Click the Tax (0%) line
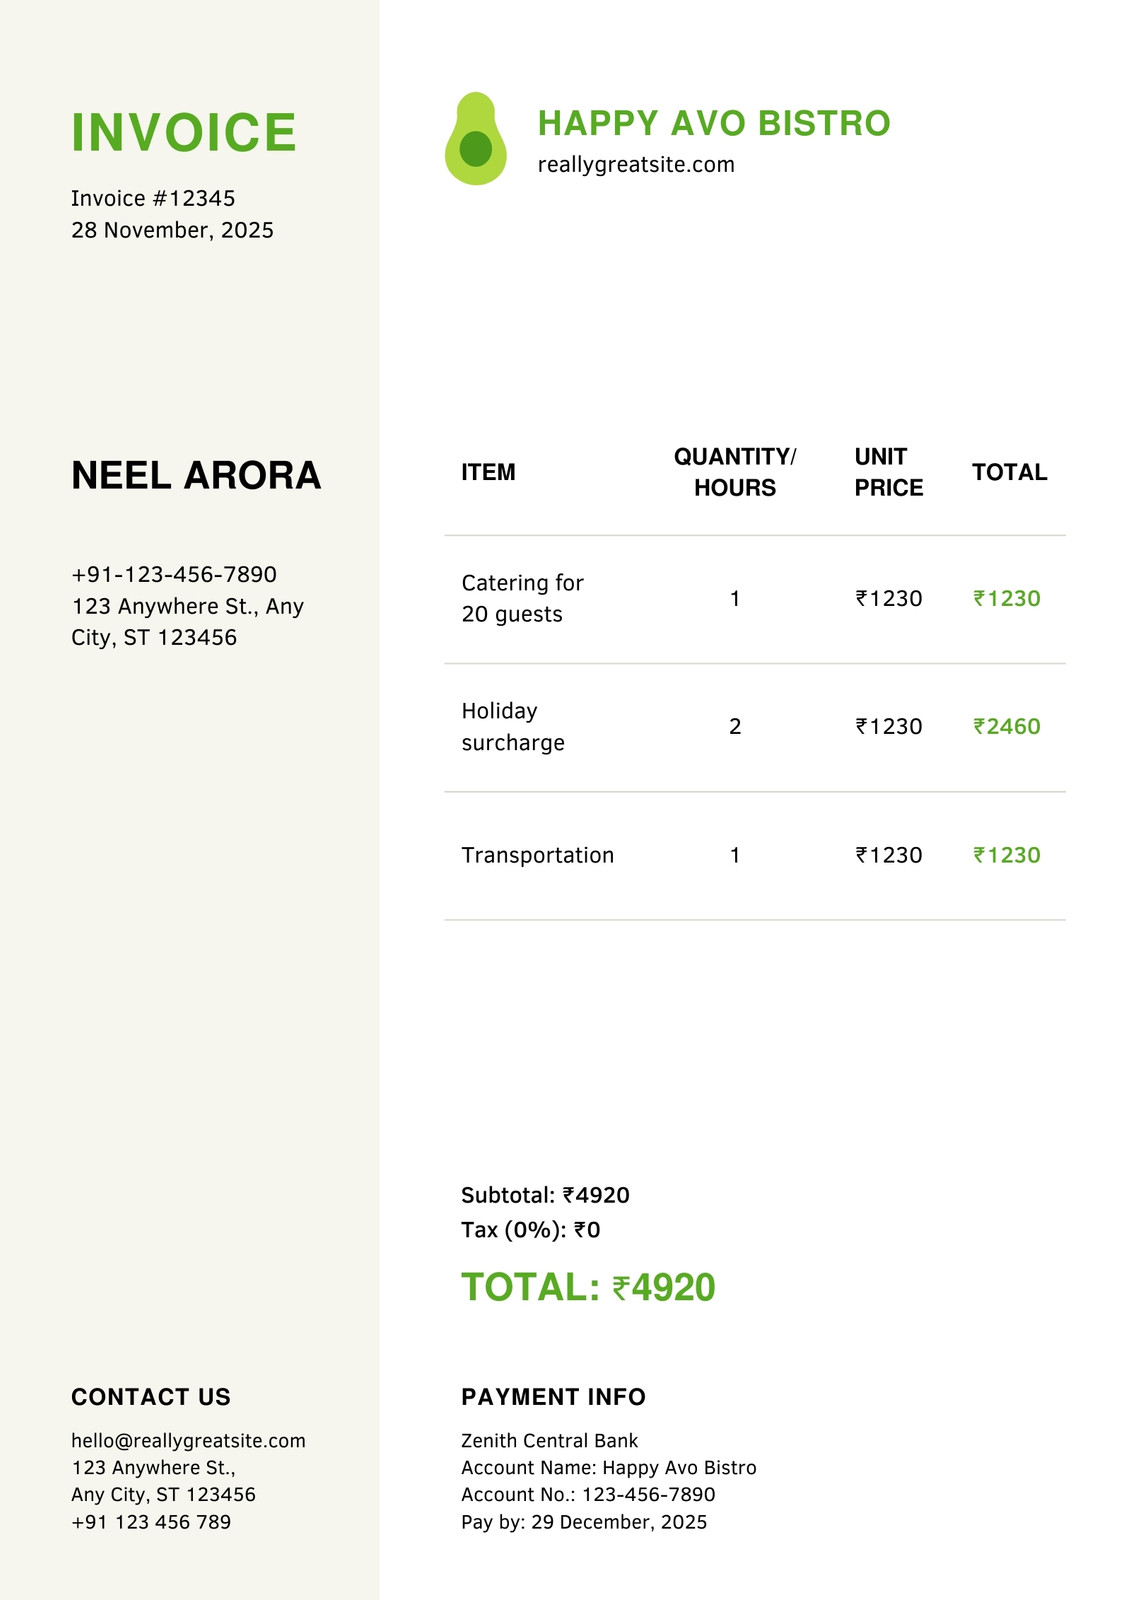This screenshot has width=1131, height=1600. [x=531, y=1230]
